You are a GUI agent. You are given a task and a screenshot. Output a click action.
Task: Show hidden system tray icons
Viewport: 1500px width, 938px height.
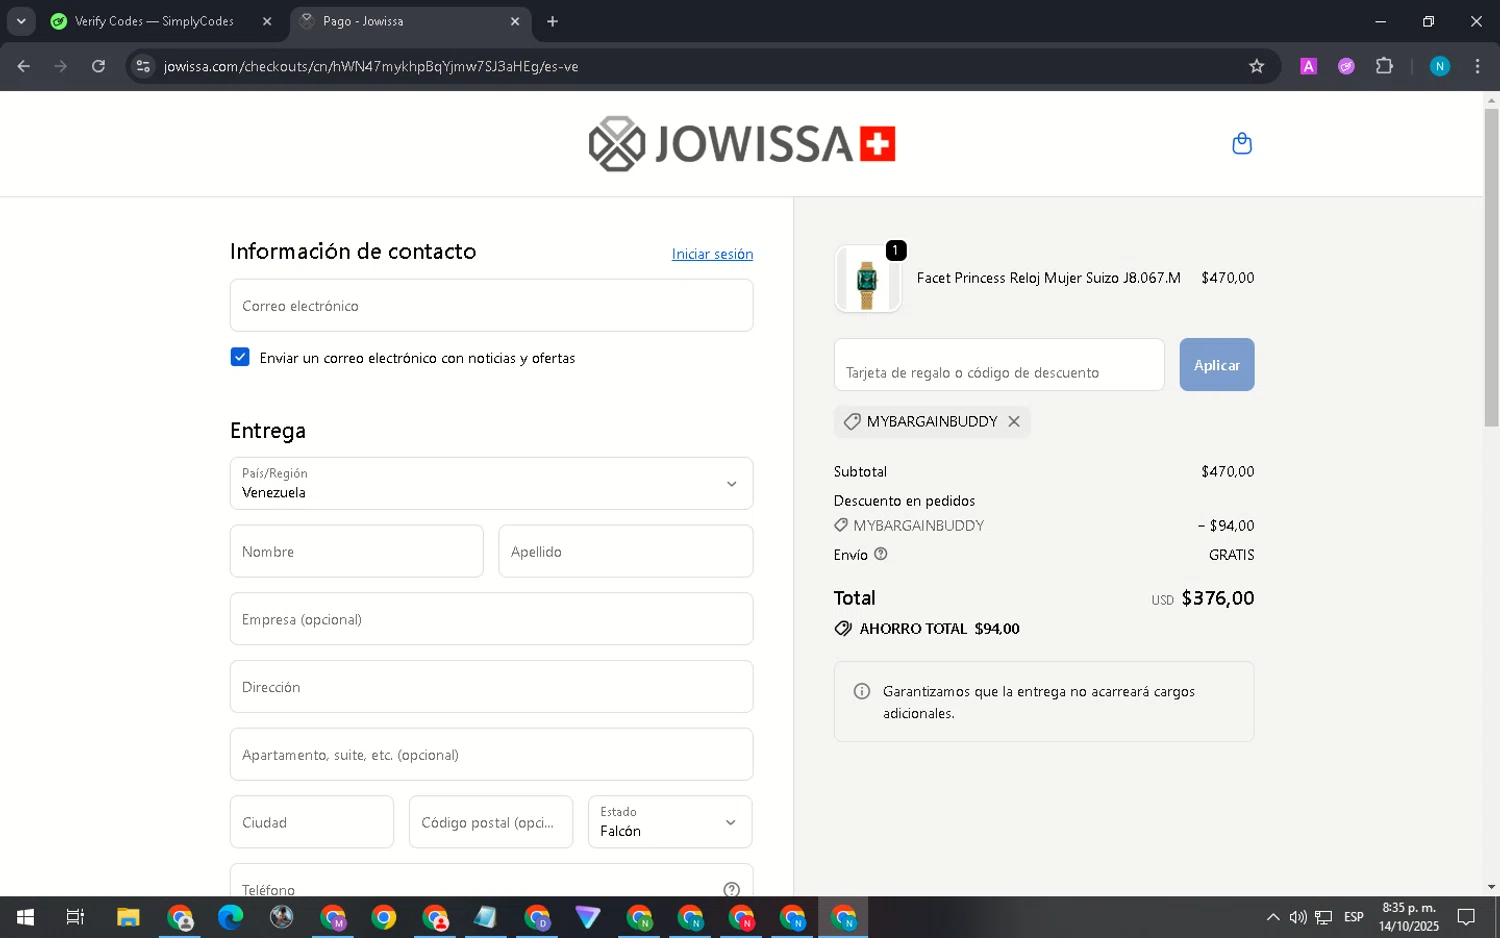[1272, 917]
